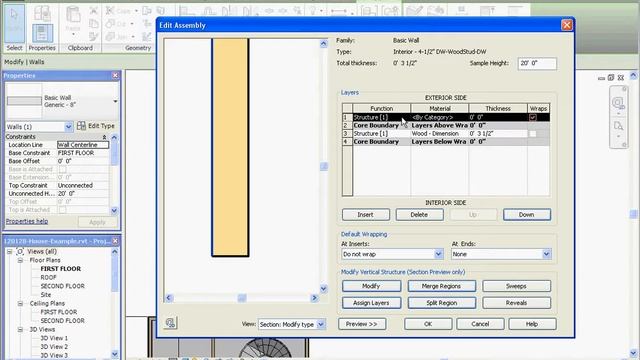Click the Zoom tool on navigation bar

(x=618, y=126)
